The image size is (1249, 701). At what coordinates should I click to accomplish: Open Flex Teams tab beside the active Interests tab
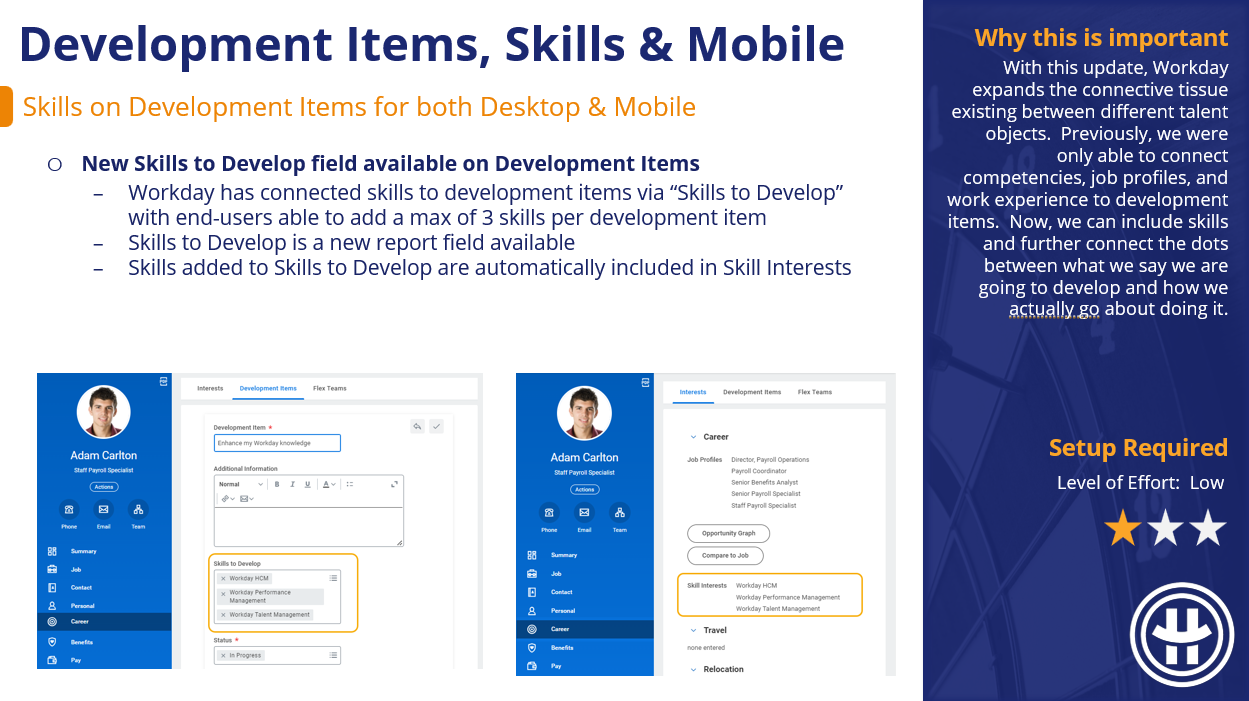click(814, 392)
